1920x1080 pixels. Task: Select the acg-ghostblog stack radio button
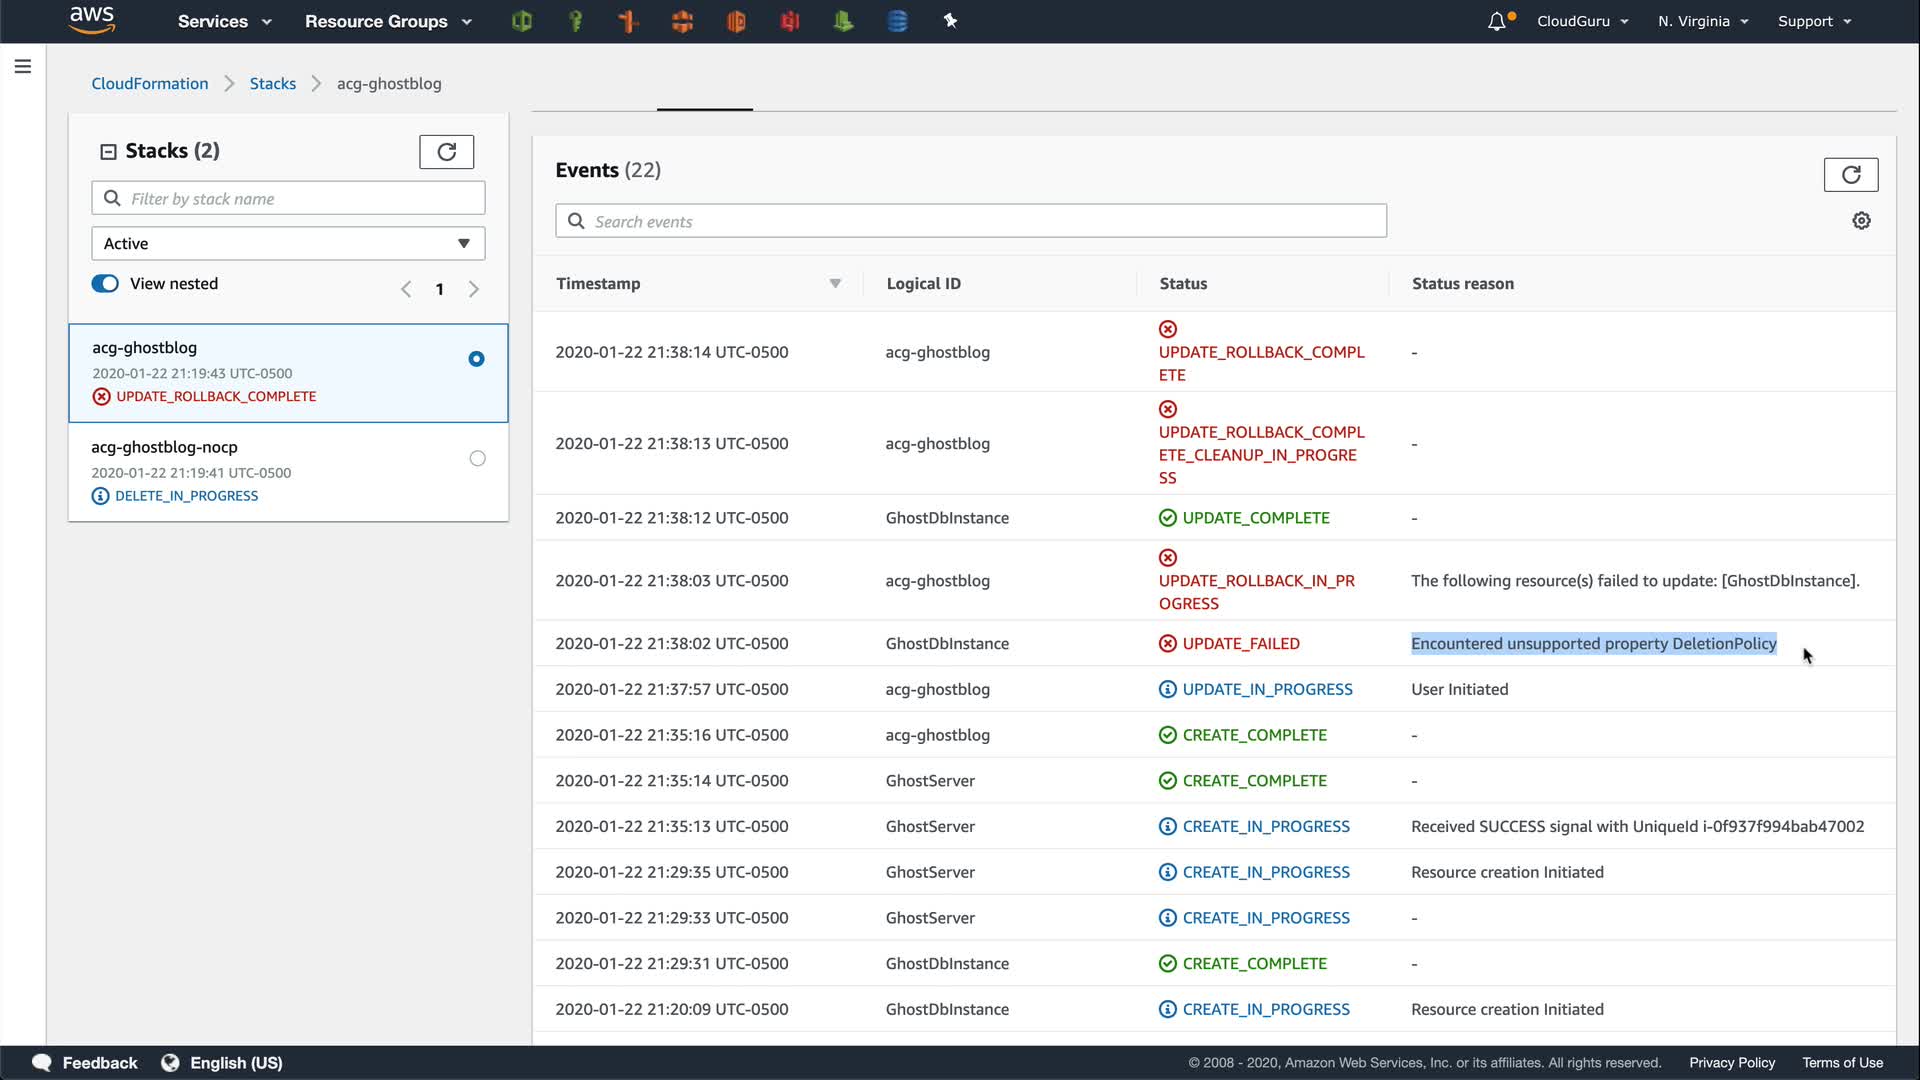477,359
